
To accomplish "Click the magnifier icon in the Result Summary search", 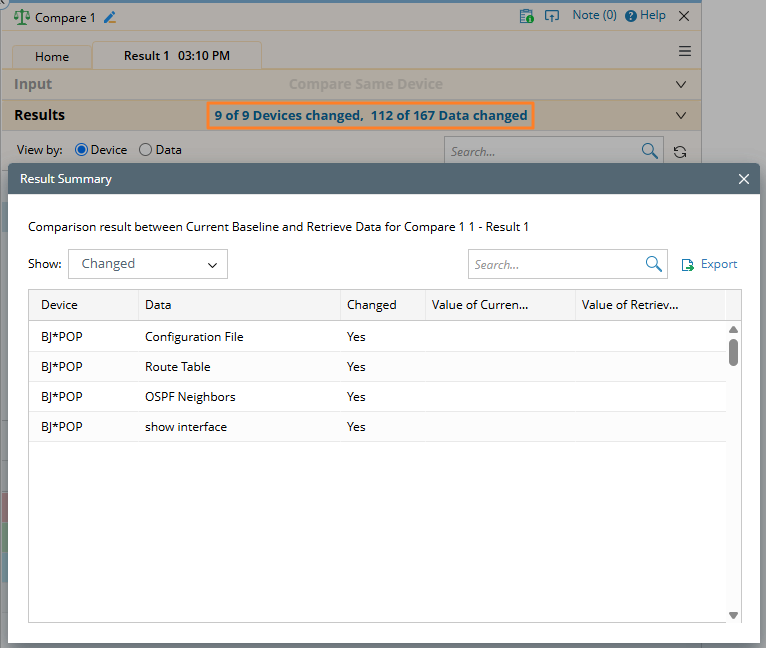I will (x=654, y=264).
